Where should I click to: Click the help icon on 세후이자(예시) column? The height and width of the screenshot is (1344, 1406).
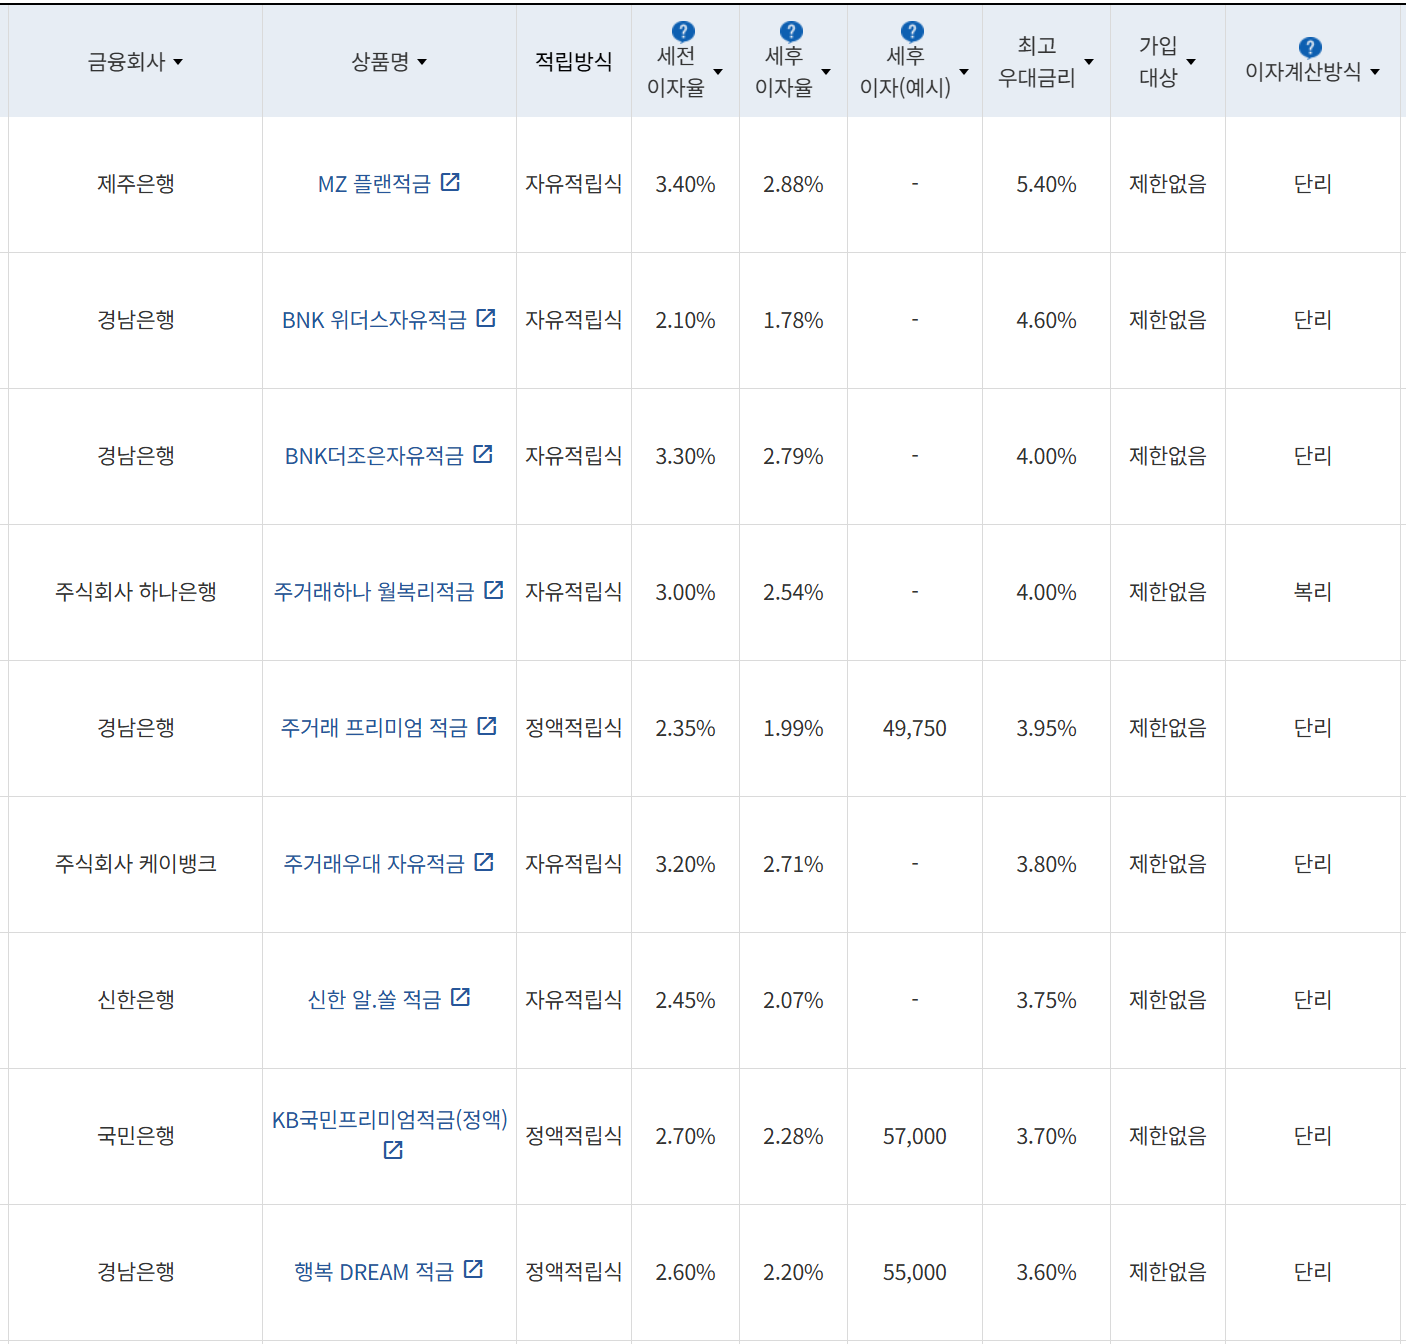[x=910, y=30]
